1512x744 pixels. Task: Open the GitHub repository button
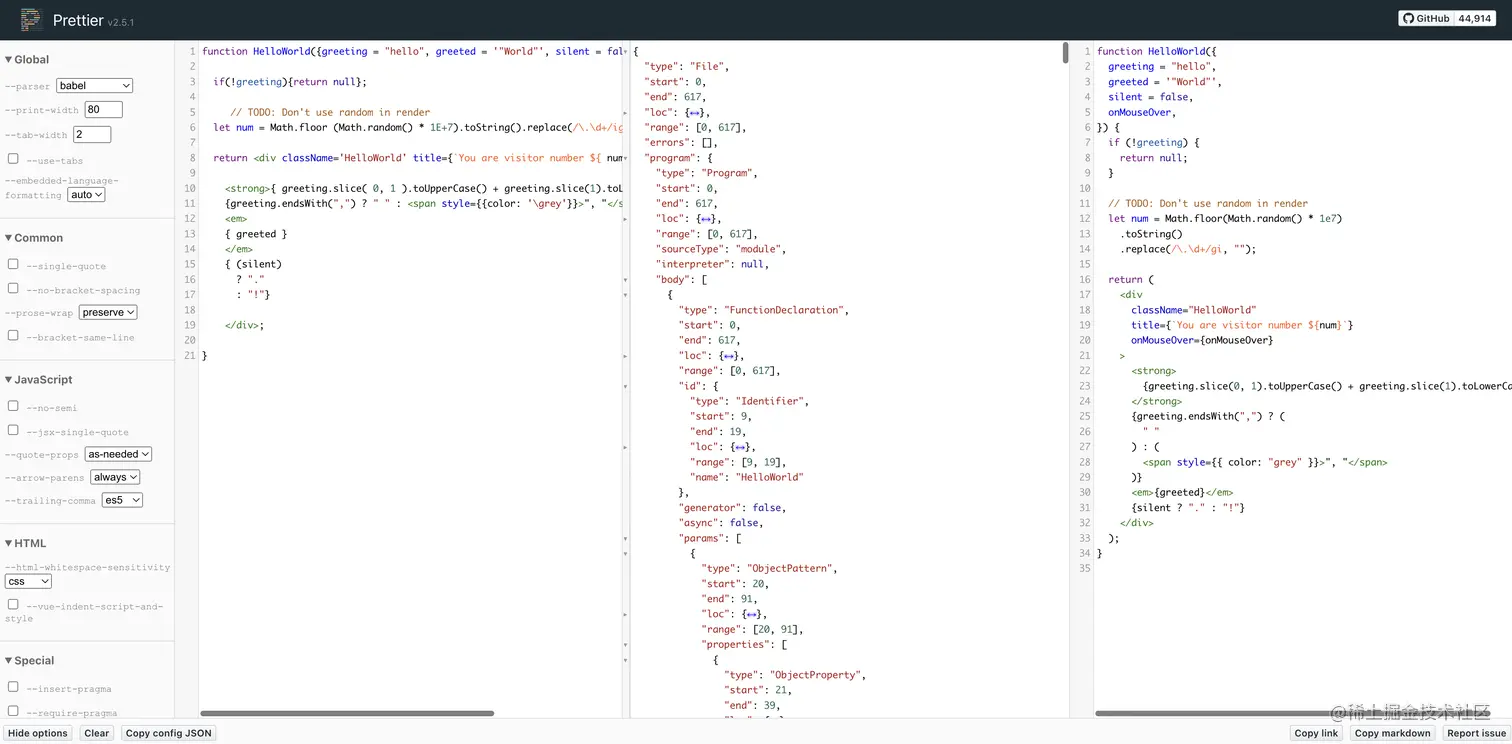[x=1426, y=19]
